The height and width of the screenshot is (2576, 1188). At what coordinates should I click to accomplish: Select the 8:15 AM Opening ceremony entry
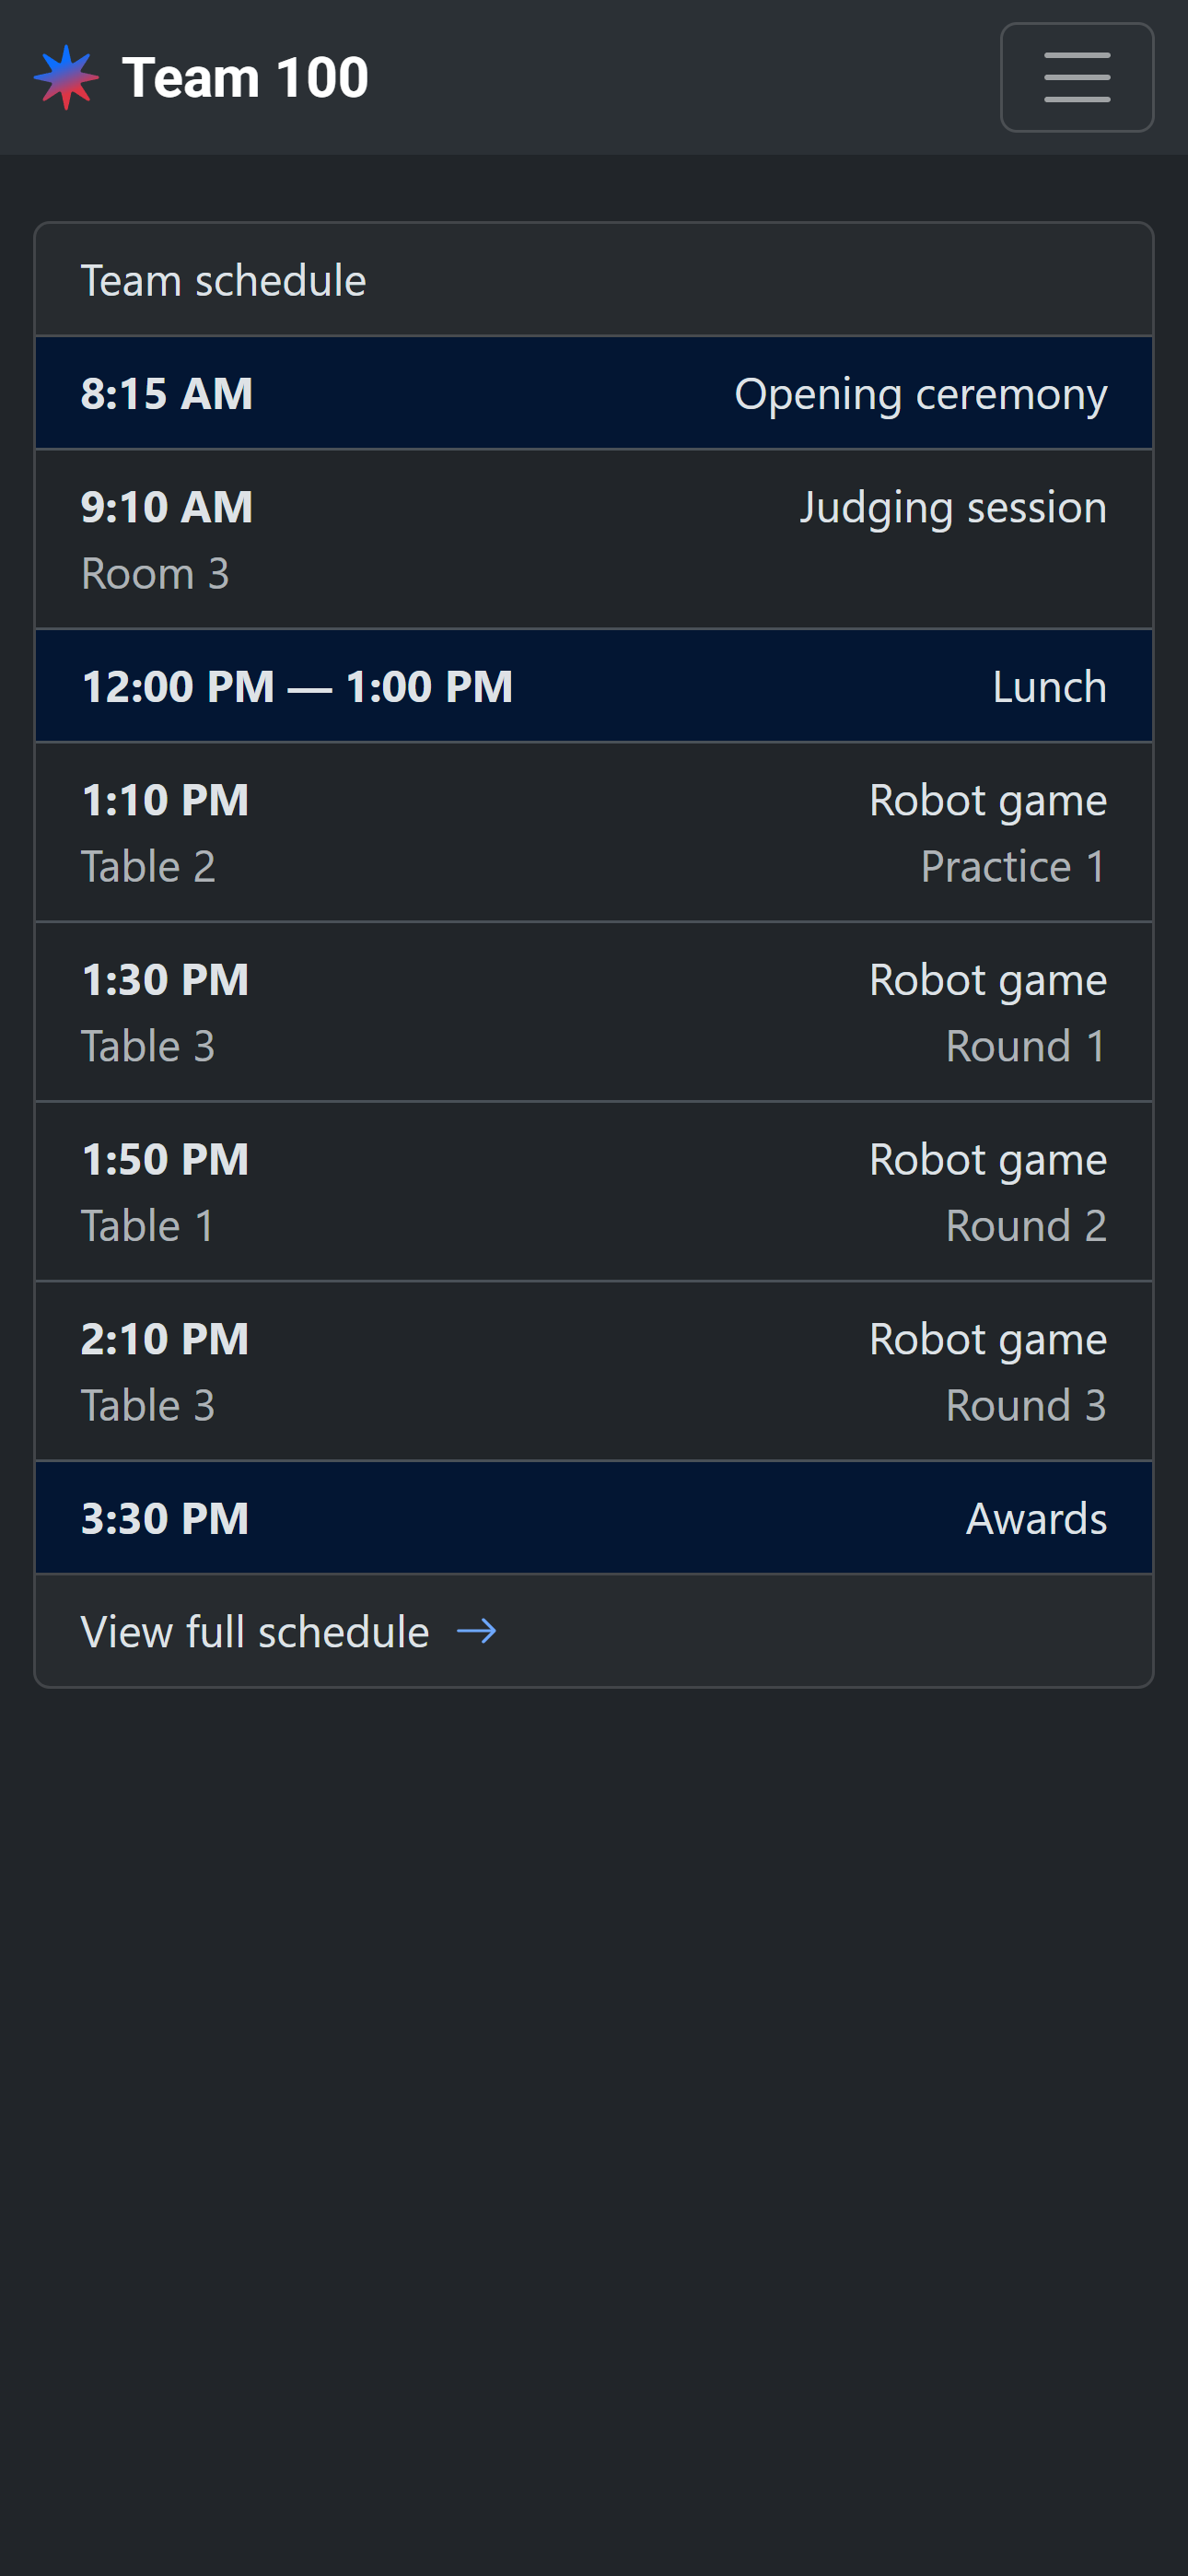pos(593,394)
